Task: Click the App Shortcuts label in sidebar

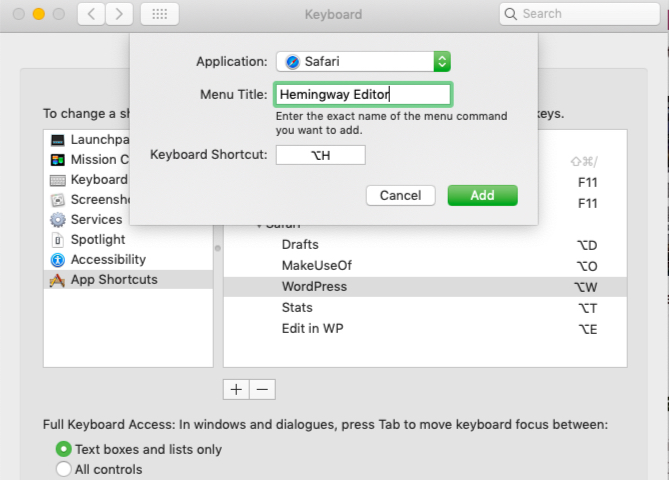Action: coord(114,279)
